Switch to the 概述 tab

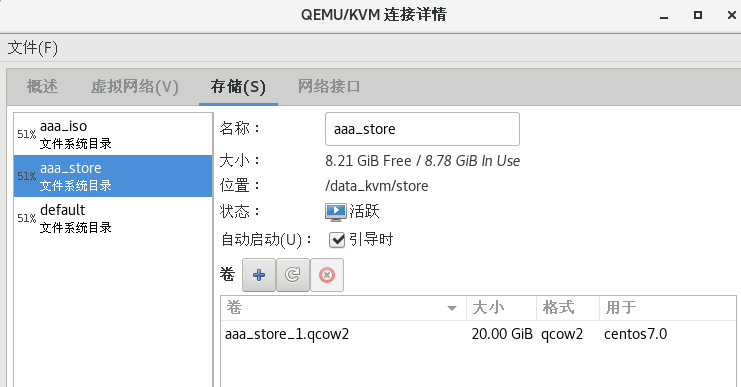pos(43,86)
